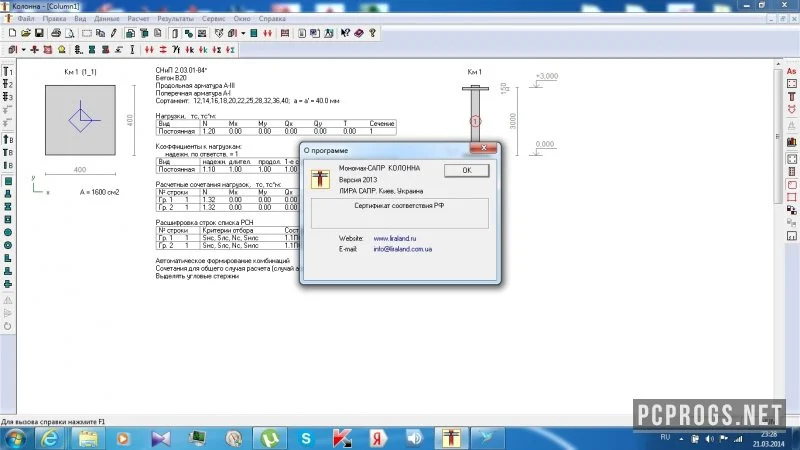Select the single-tier column icon T1
Viewport: 800px width, 450px height.
8,71
